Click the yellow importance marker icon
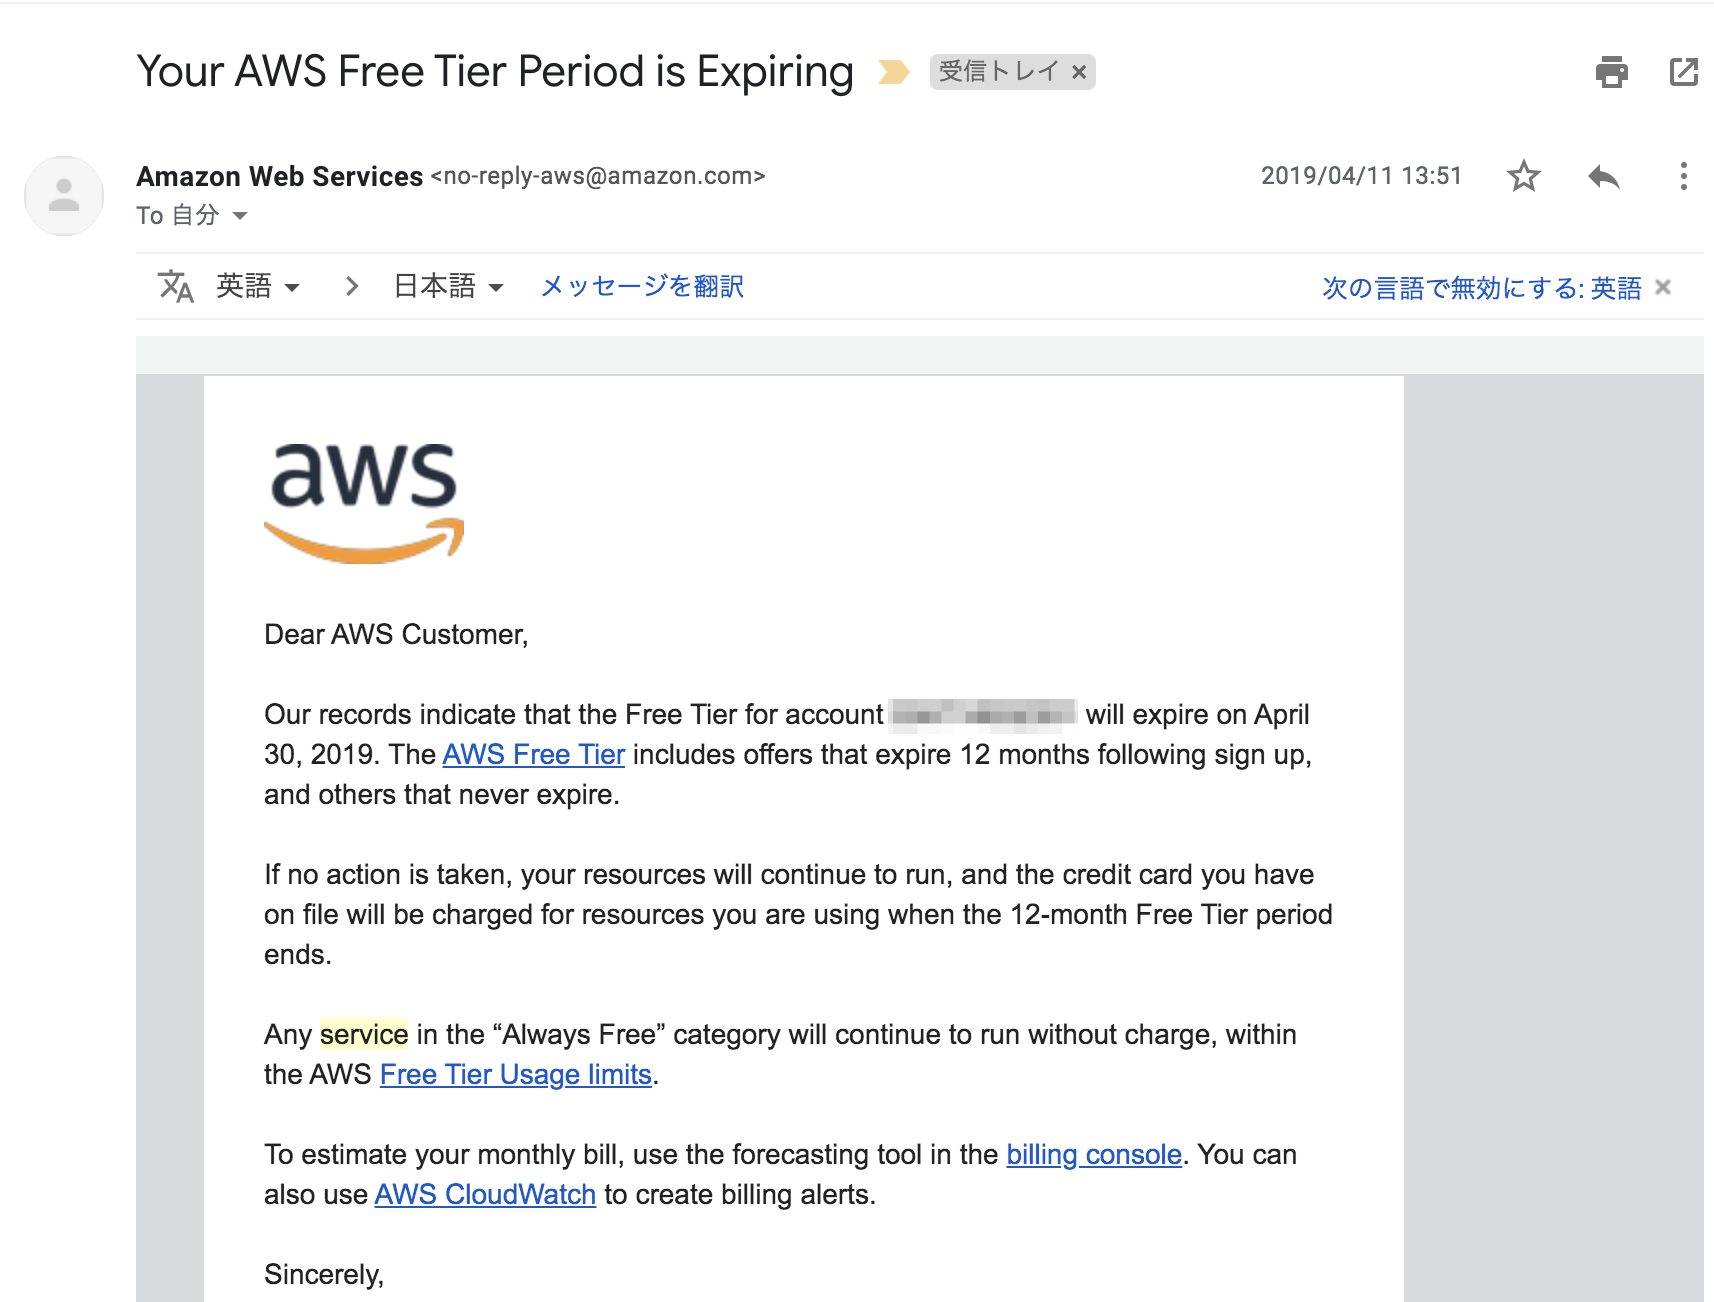This screenshot has height=1302, width=1714. [893, 72]
